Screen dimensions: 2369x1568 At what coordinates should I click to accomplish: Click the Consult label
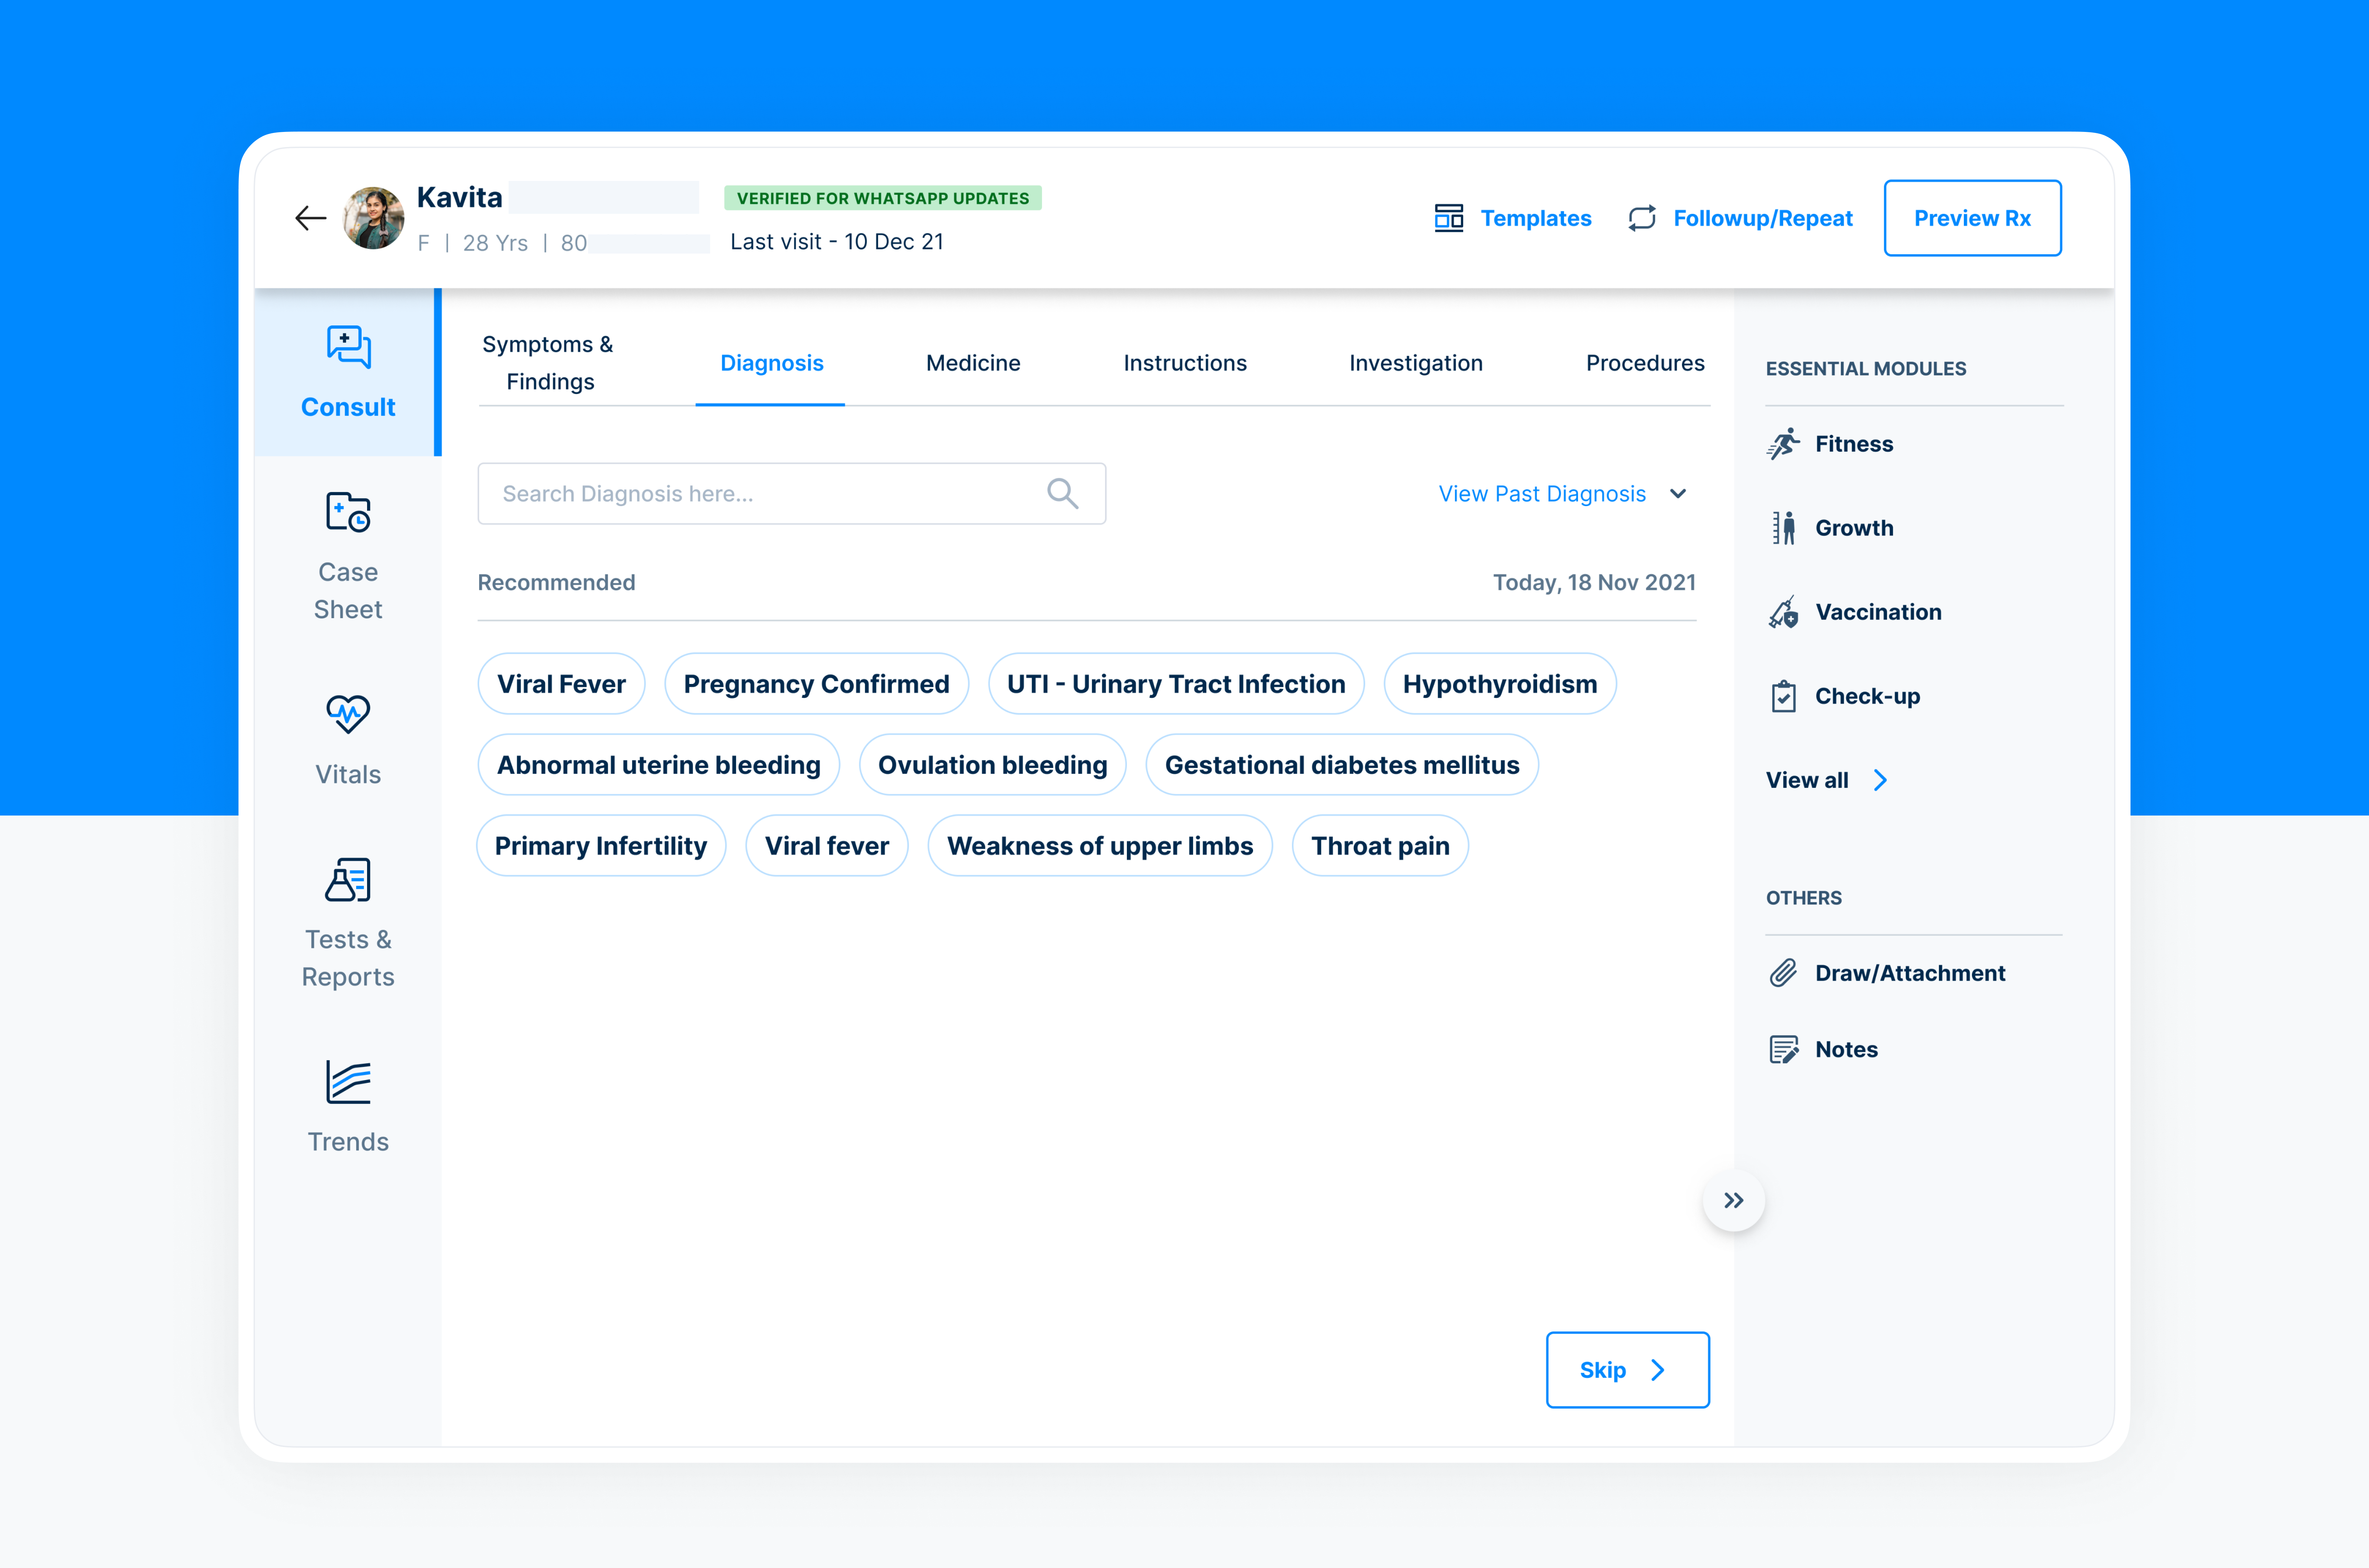[348, 407]
